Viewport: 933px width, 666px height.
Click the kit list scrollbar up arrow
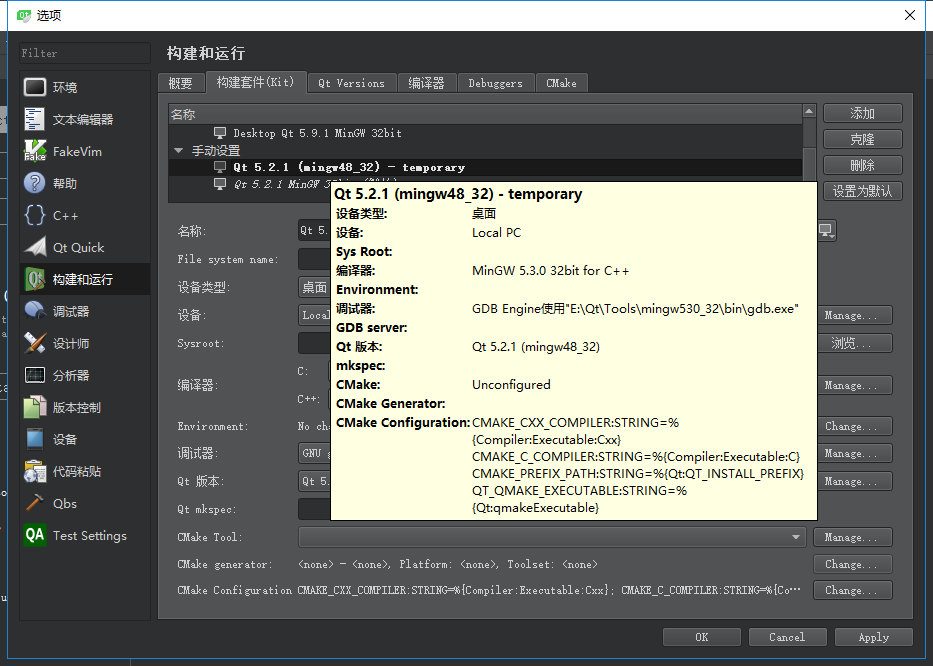[809, 111]
